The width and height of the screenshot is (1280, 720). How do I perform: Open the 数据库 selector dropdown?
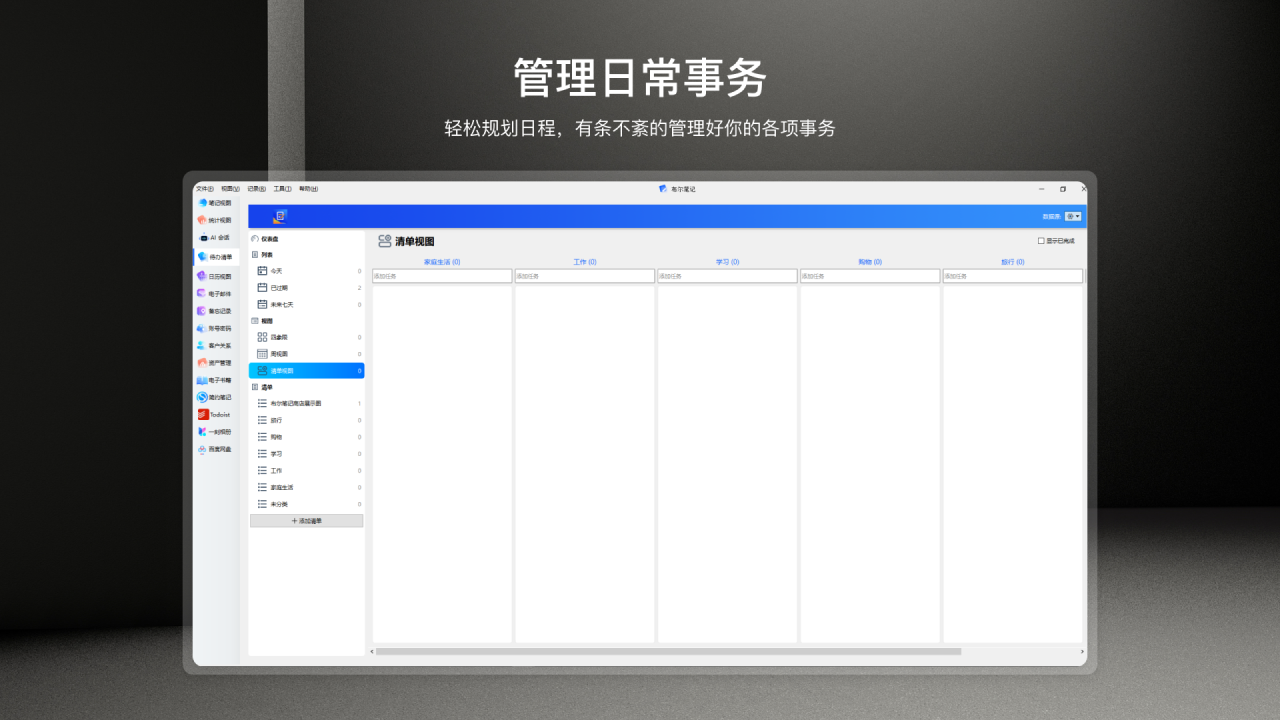pos(1071,215)
